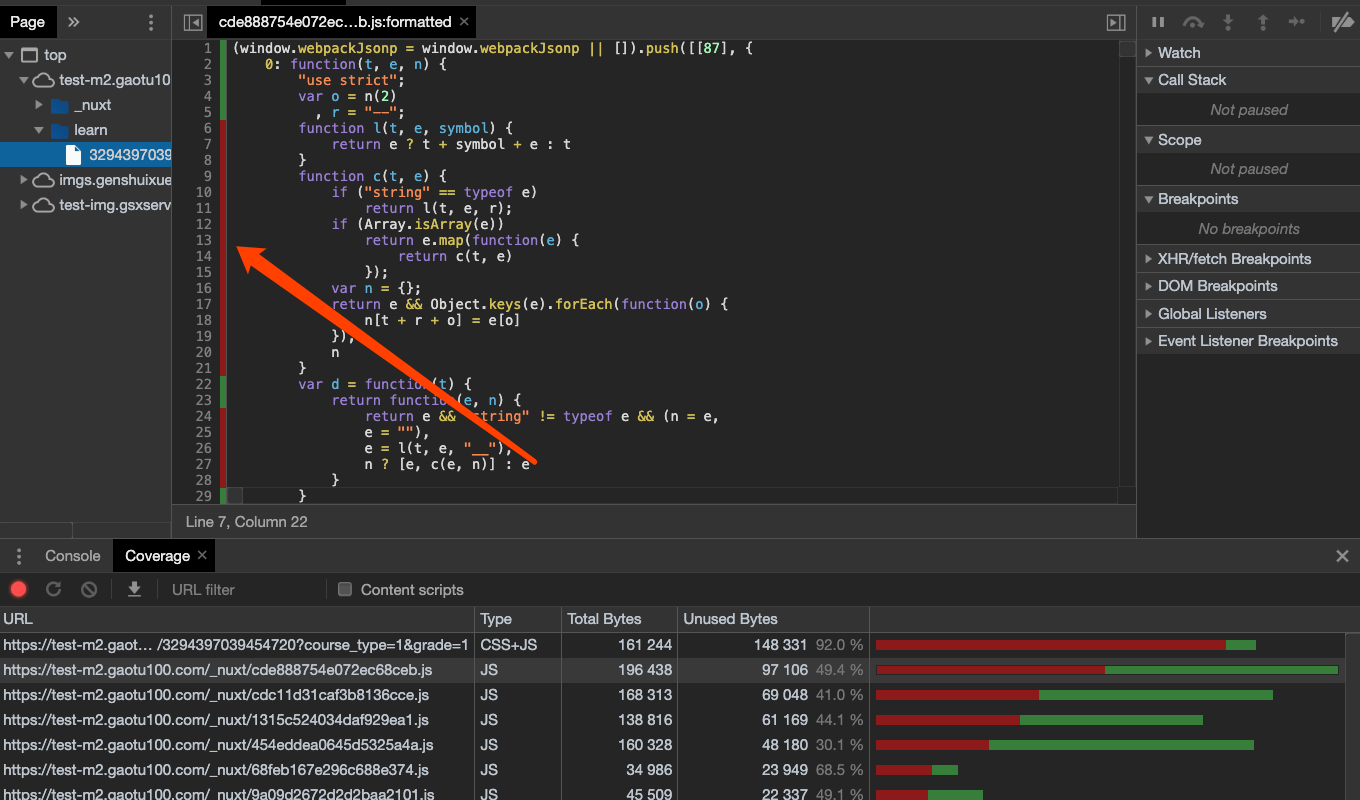Click the Step debugger arrow icon
The image size is (1360, 800).
pyautogui.click(x=1296, y=22)
